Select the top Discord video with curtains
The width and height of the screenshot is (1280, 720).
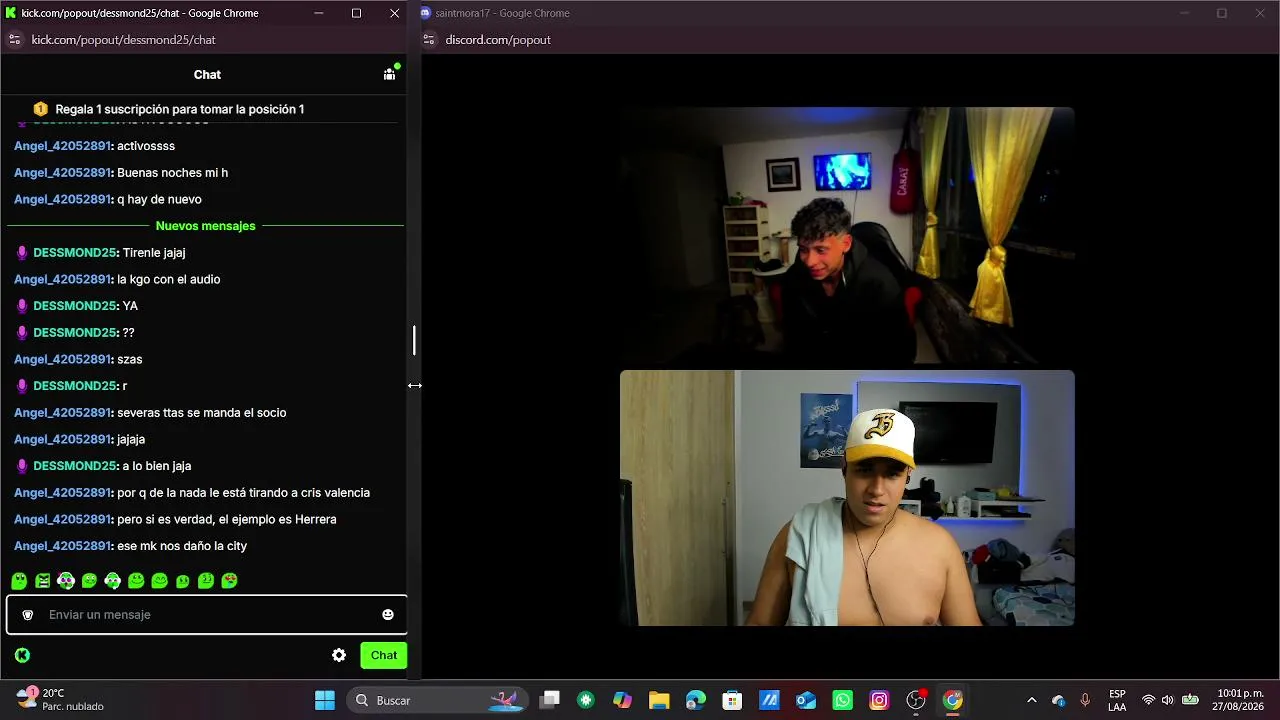pyautogui.click(x=847, y=235)
